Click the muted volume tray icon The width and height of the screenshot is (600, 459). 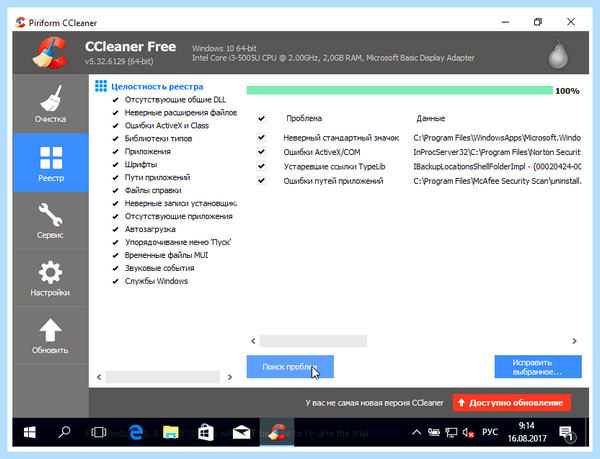coord(468,433)
